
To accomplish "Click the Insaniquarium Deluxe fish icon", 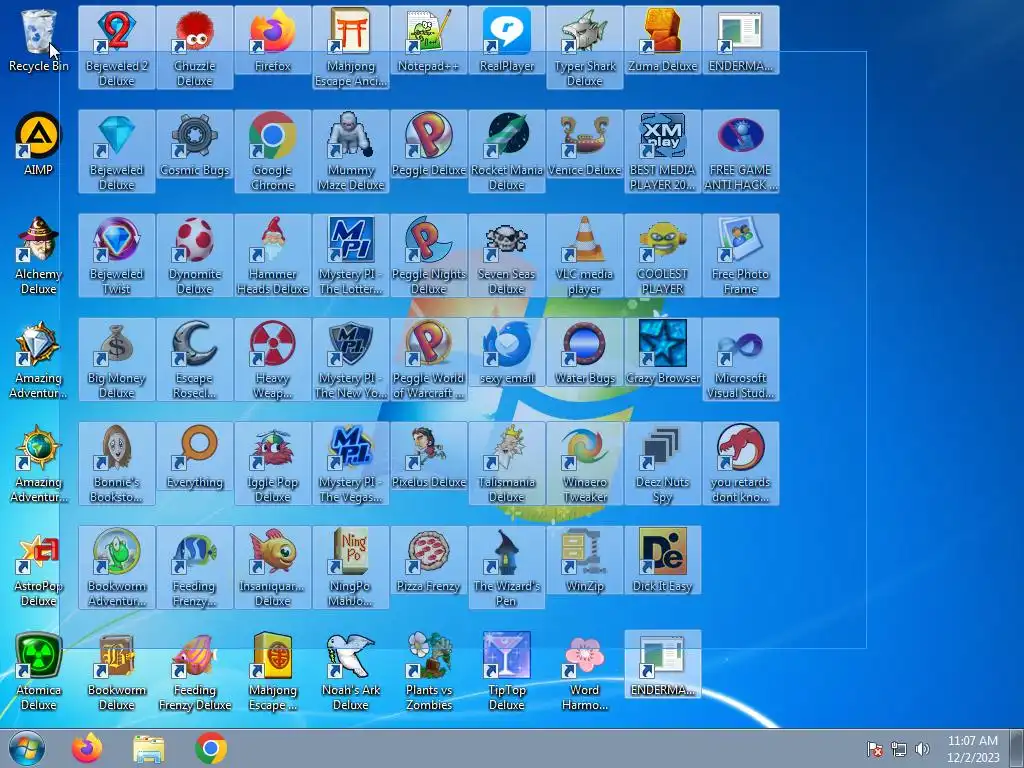I will tap(273, 568).
